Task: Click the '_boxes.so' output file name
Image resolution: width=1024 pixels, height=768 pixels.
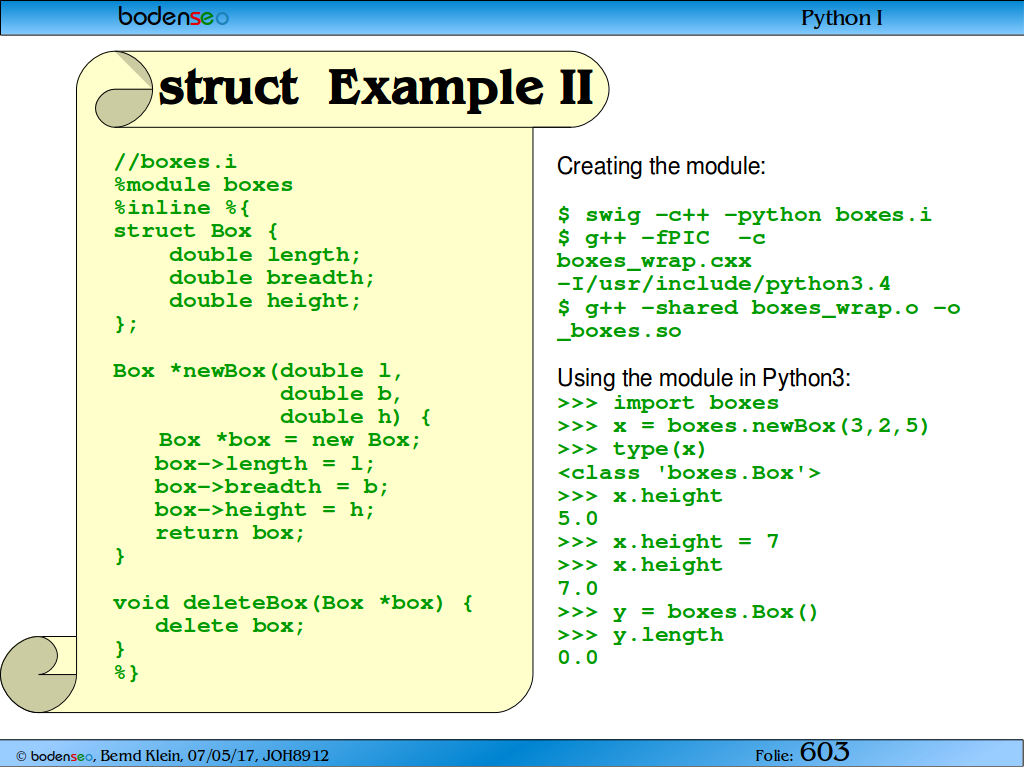Action: pos(619,330)
